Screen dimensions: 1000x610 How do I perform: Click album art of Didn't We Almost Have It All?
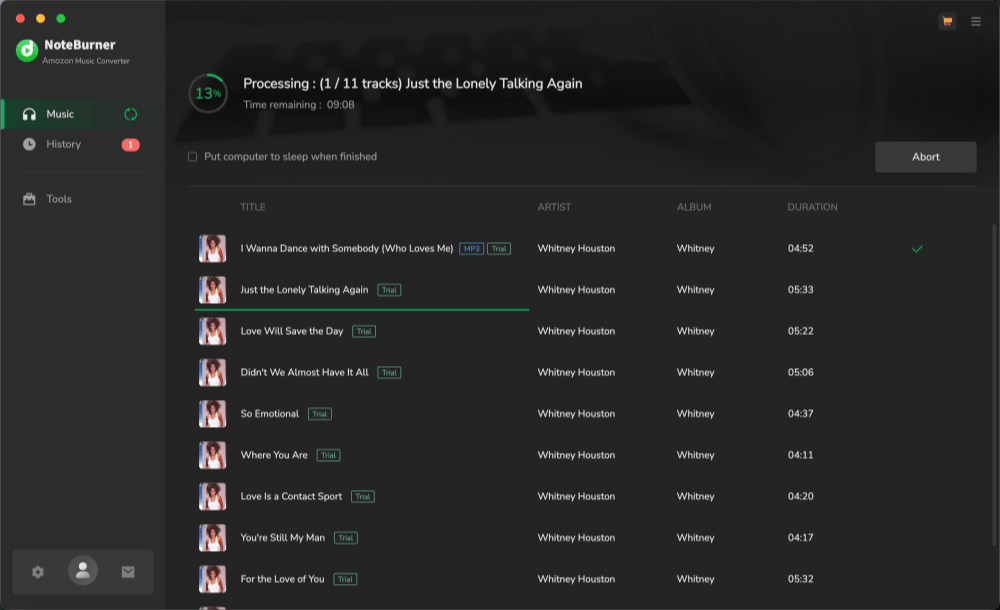coord(212,373)
